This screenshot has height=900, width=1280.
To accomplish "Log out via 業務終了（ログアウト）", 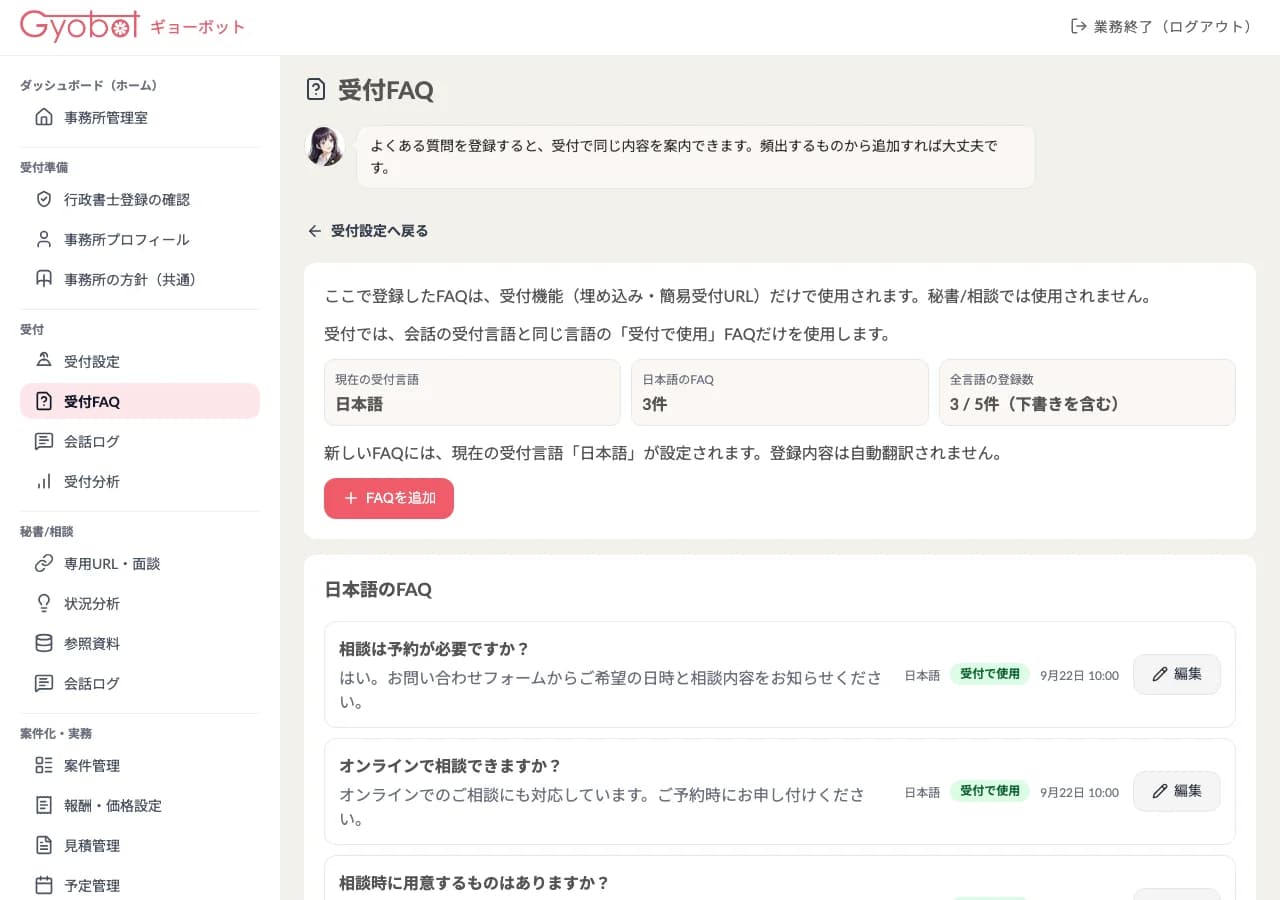I will [x=1161, y=26].
